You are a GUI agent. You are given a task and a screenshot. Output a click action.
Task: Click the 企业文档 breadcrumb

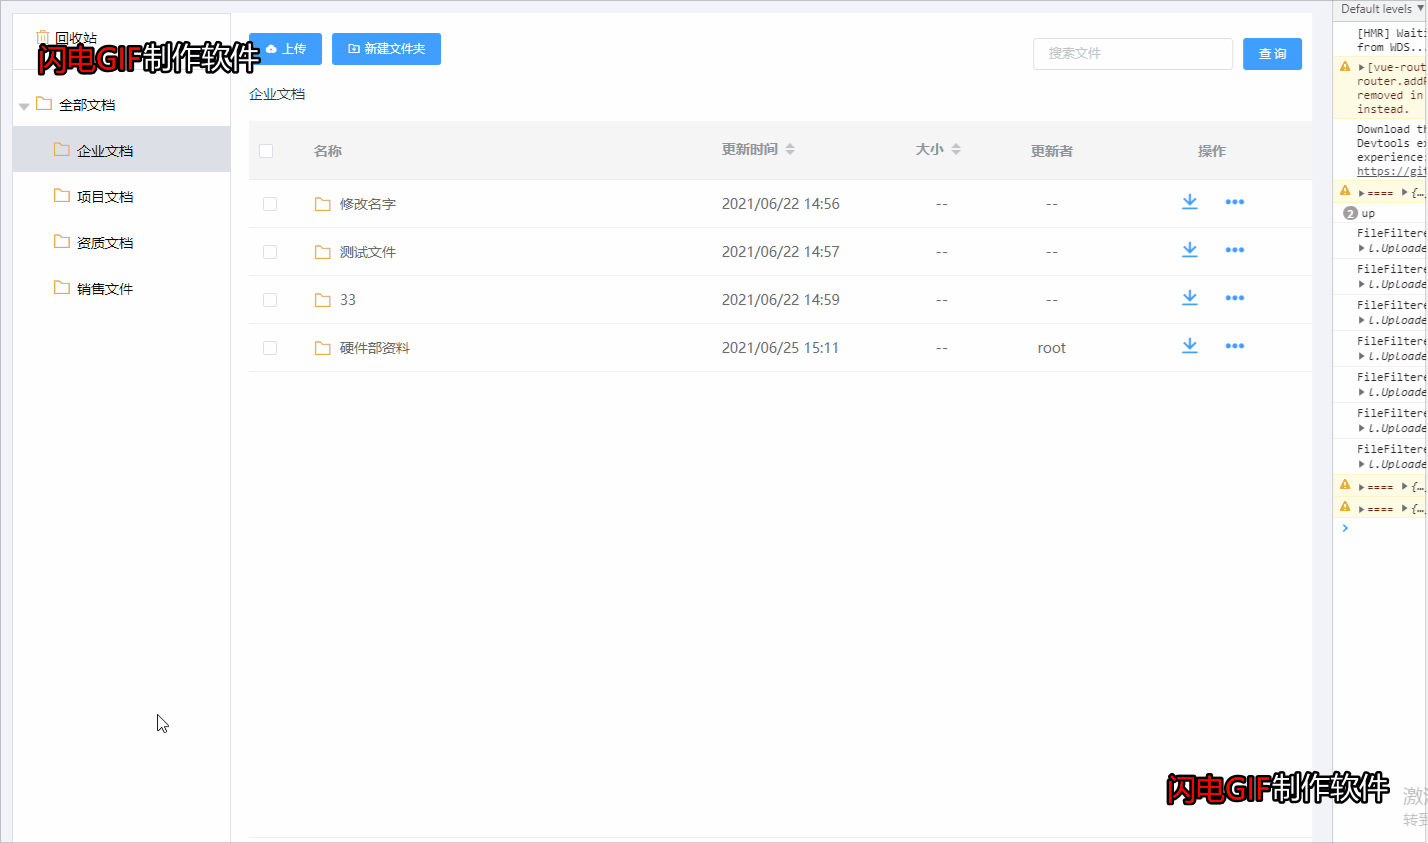click(277, 94)
